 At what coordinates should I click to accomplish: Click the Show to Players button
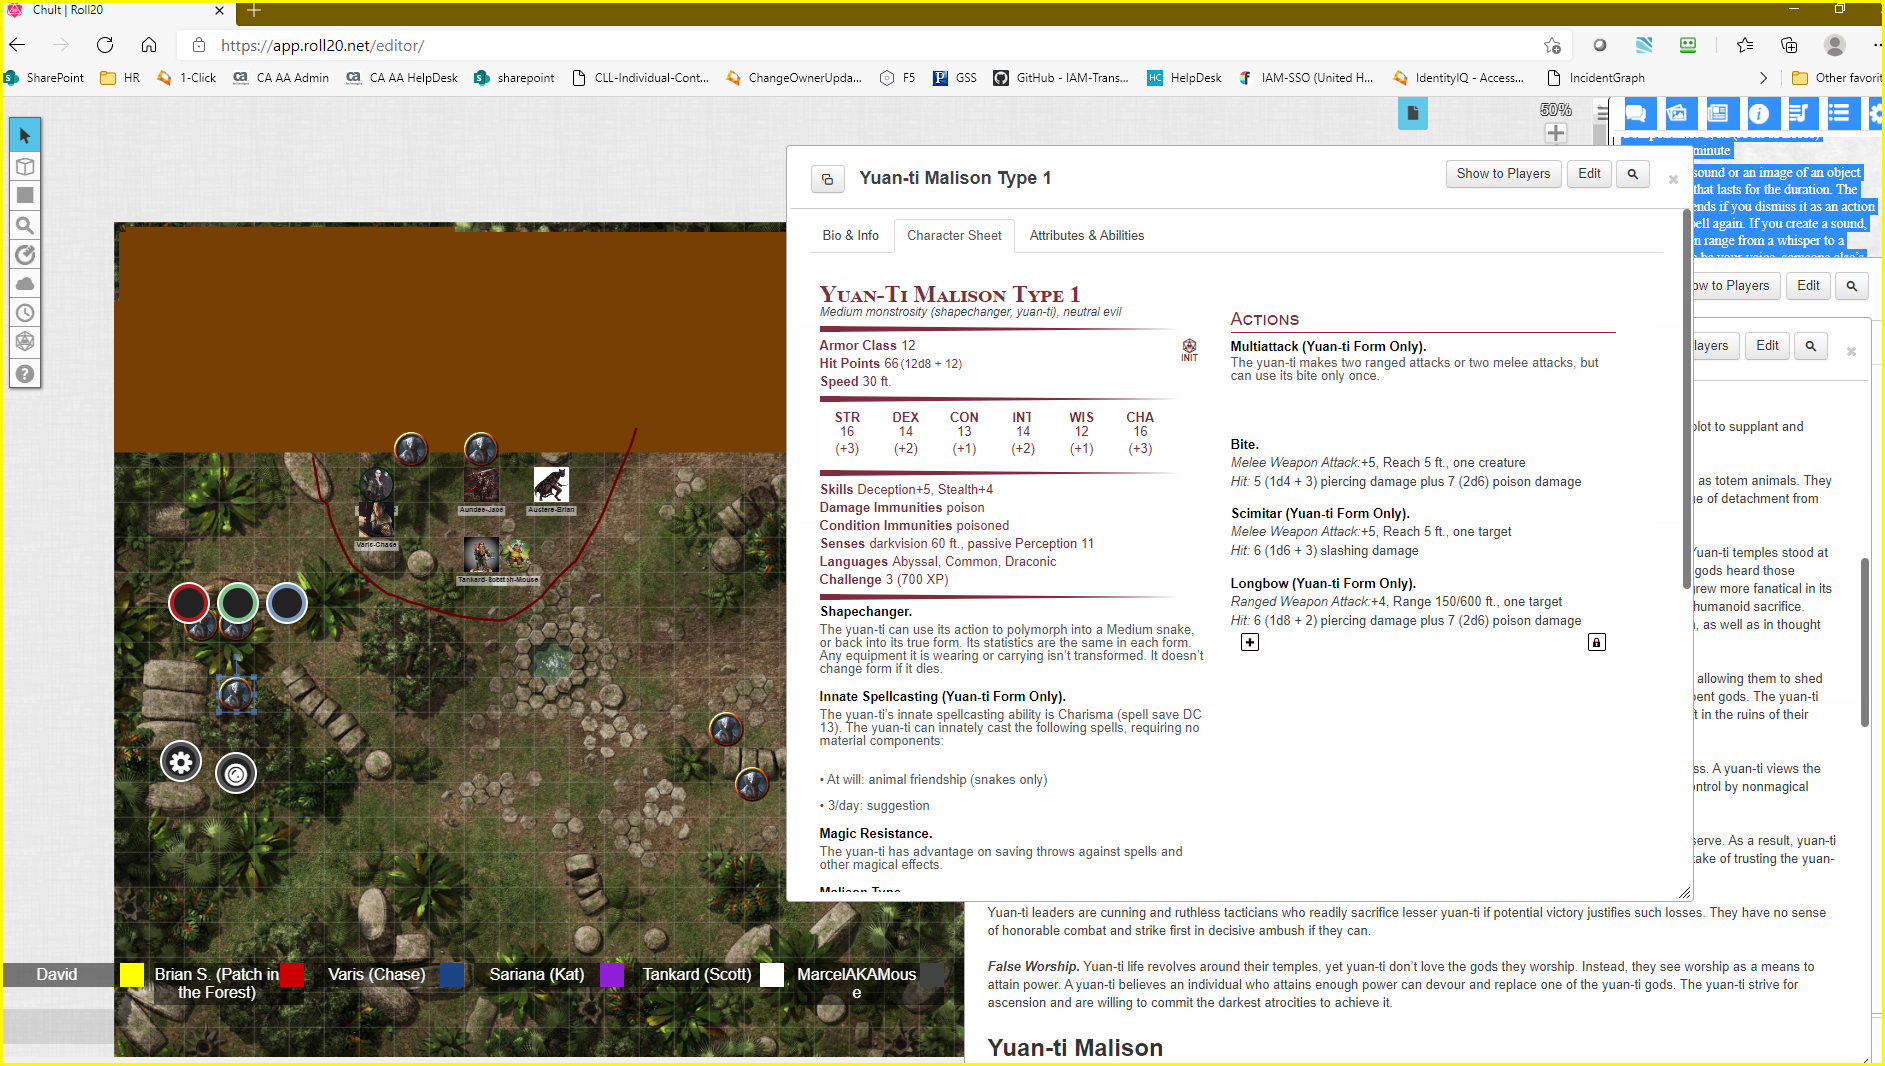coord(1502,174)
